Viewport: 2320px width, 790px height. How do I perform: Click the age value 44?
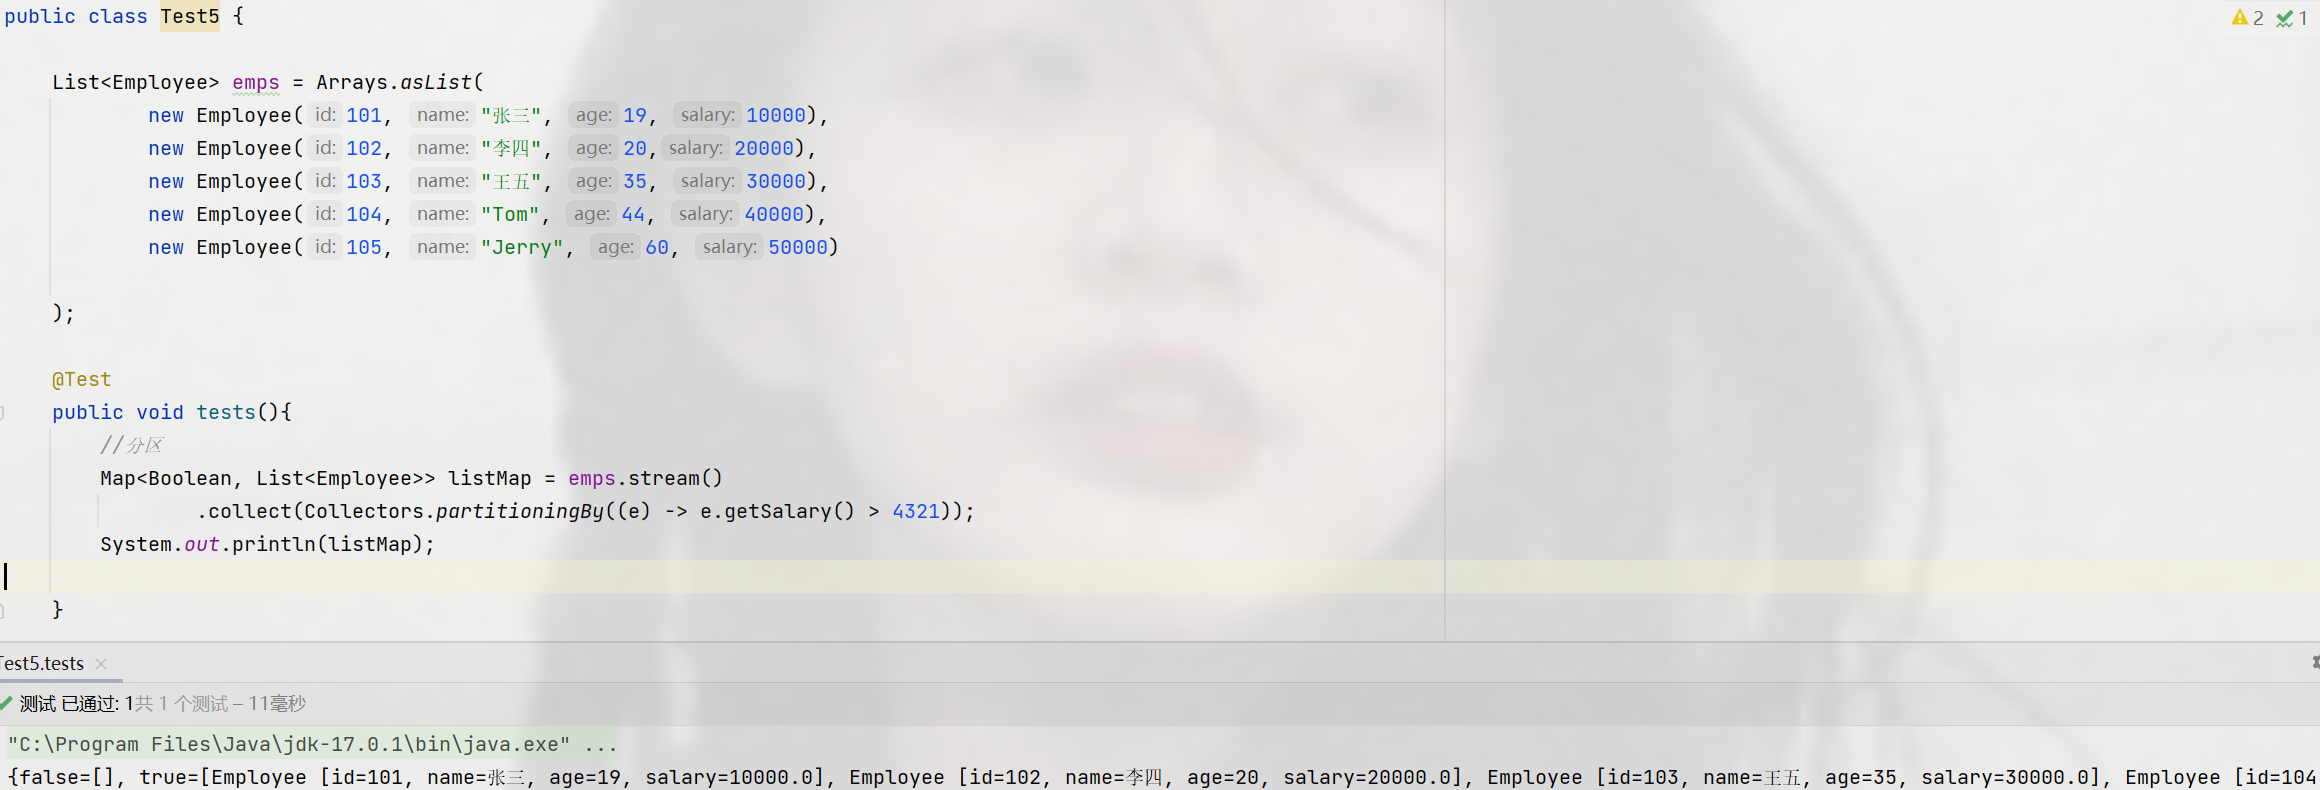[633, 214]
